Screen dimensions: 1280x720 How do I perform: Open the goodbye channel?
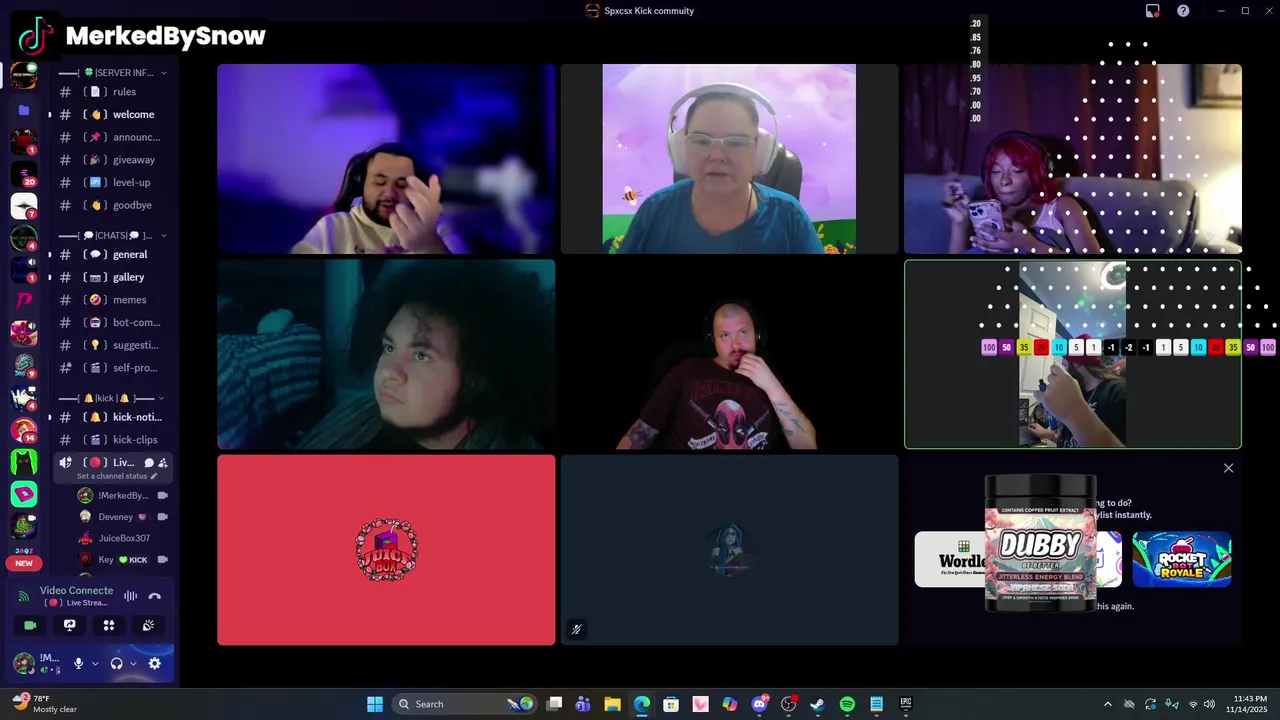point(111,205)
